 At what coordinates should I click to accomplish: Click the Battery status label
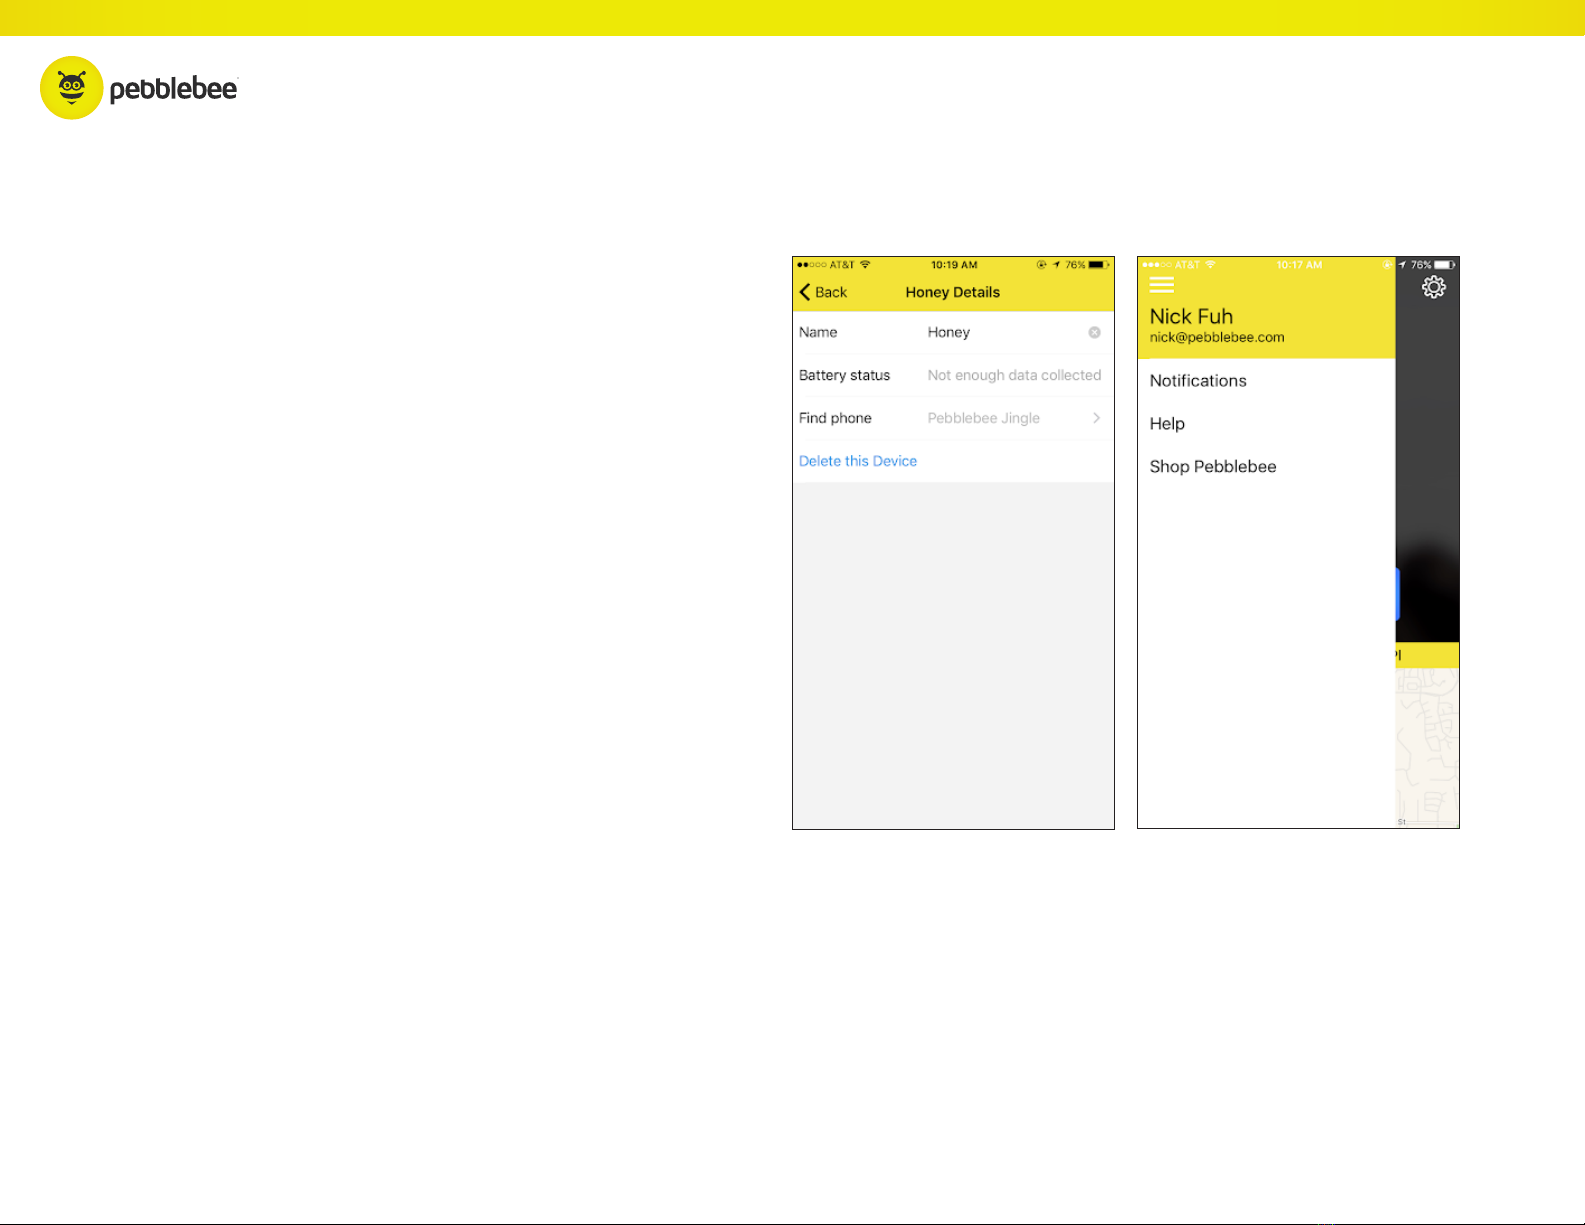point(844,375)
